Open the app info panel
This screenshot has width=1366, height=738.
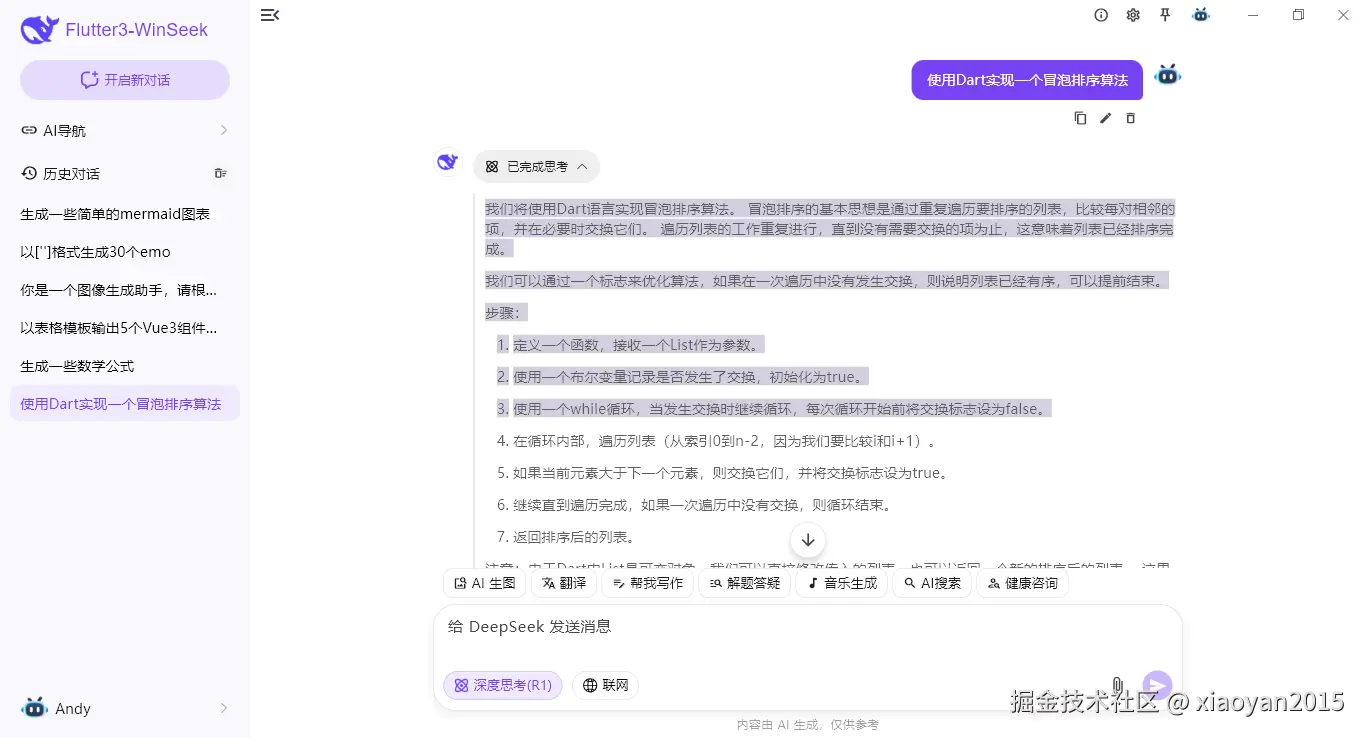click(x=1100, y=15)
